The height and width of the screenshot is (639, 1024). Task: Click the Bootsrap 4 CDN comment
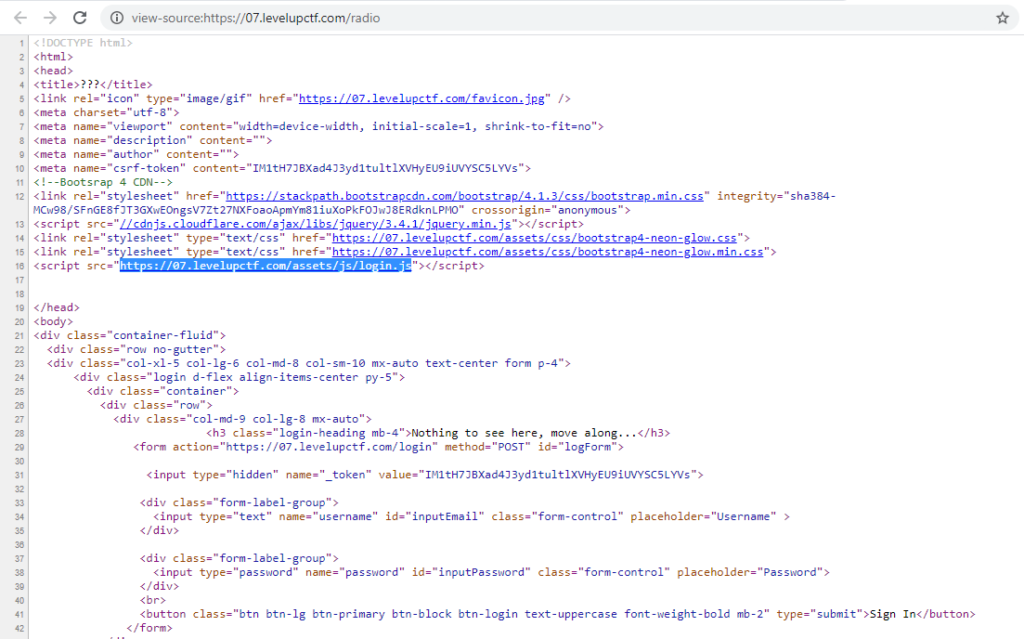click(x=103, y=182)
